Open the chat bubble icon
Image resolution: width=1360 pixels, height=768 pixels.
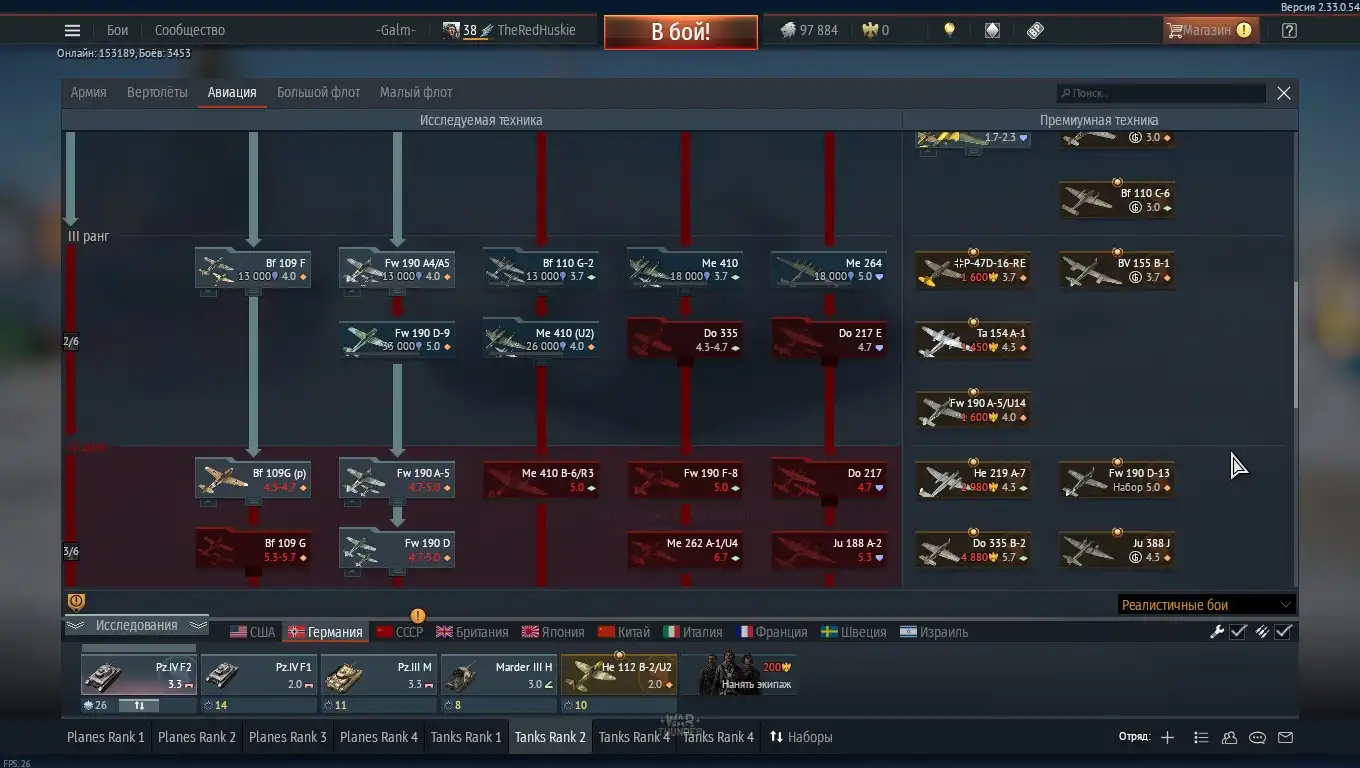click(x=1258, y=737)
